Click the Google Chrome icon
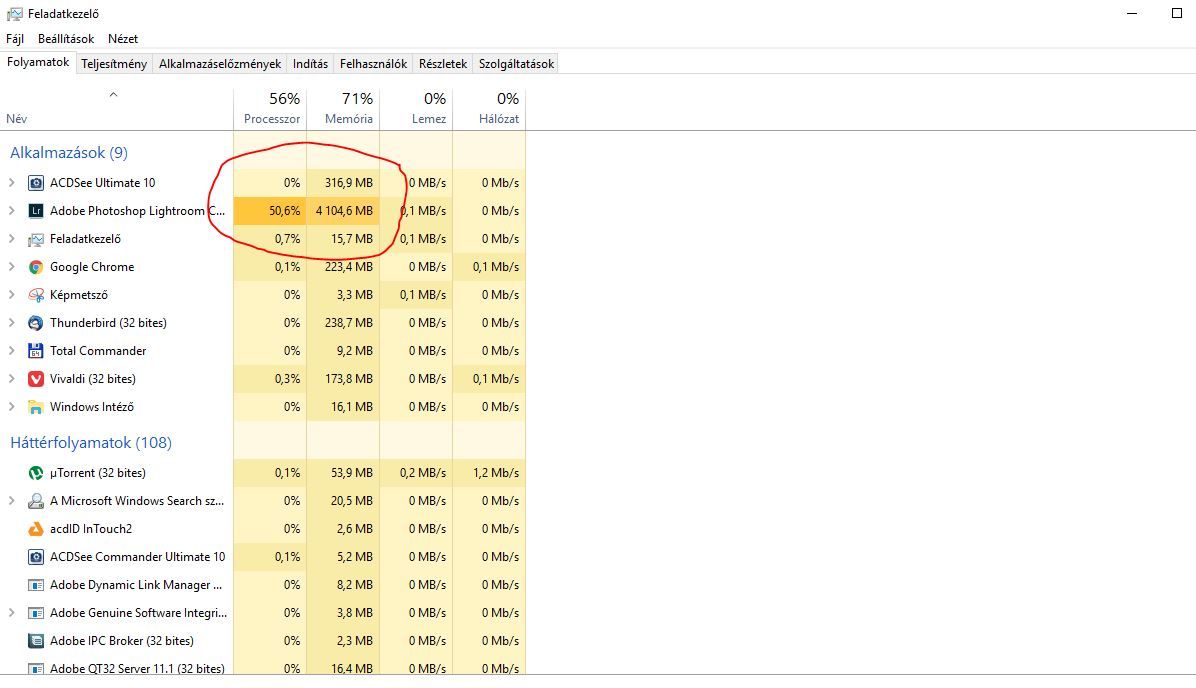This screenshot has height=688, width=1196. [36, 267]
